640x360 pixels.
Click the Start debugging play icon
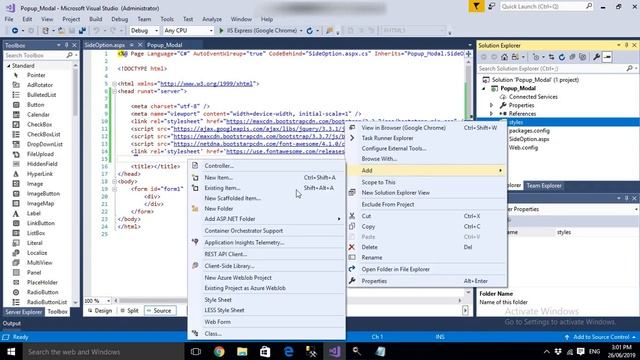[x=221, y=31]
